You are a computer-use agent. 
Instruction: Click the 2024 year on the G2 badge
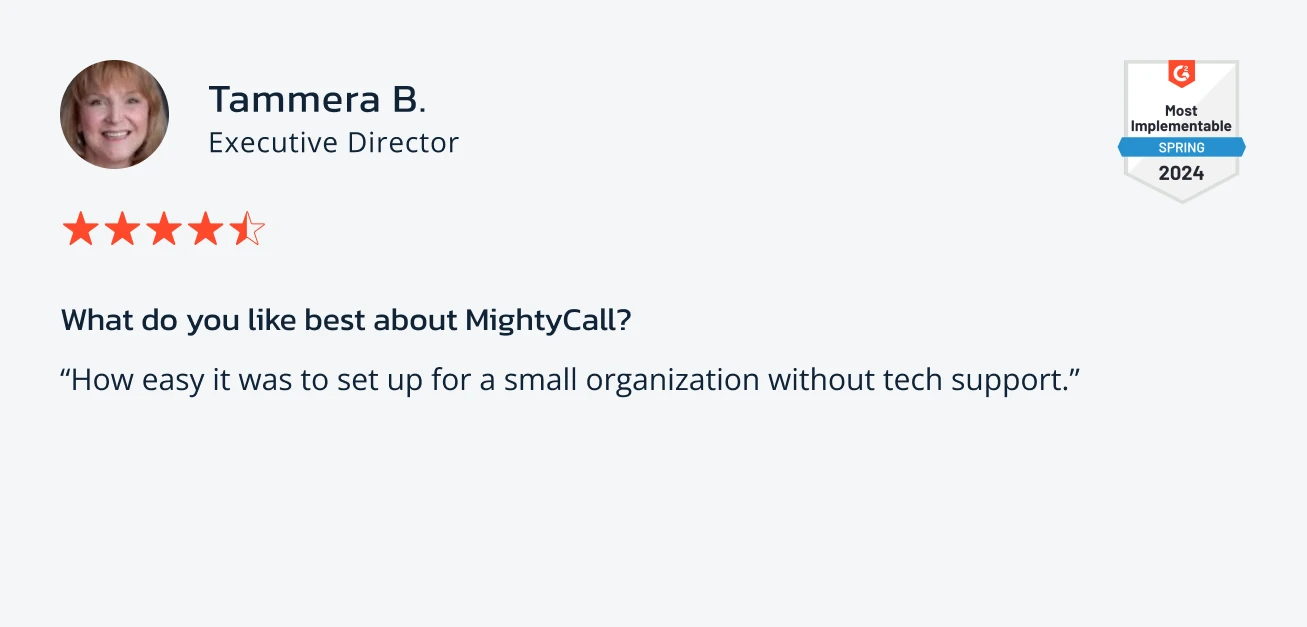click(1181, 173)
